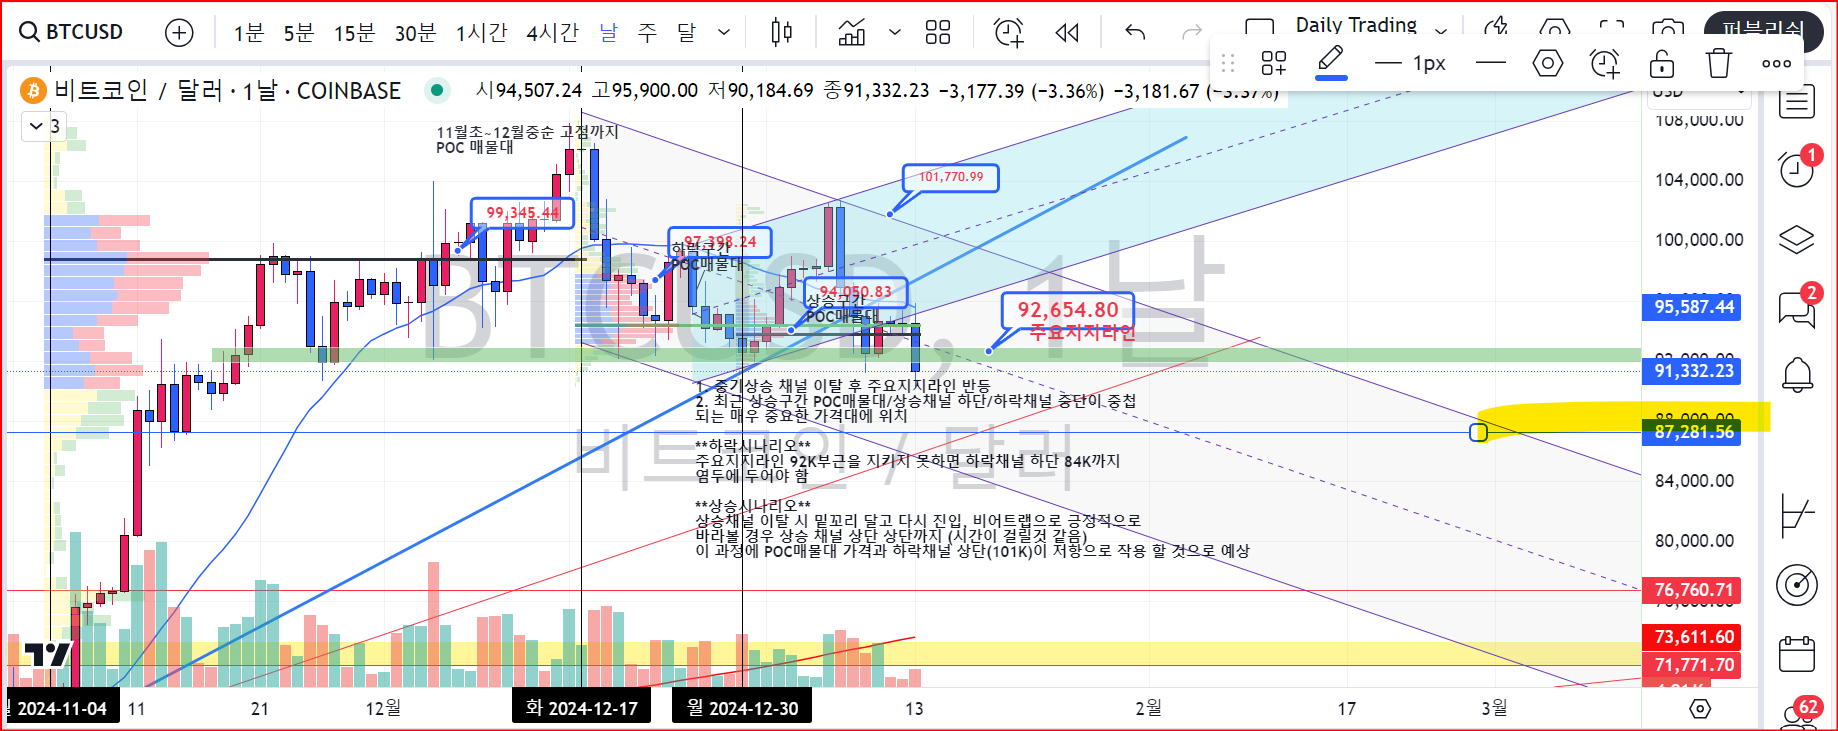Screen dimensions: 1838x731
Task: Open the BTCUSD symbol search
Action: pyautogui.click(x=72, y=32)
